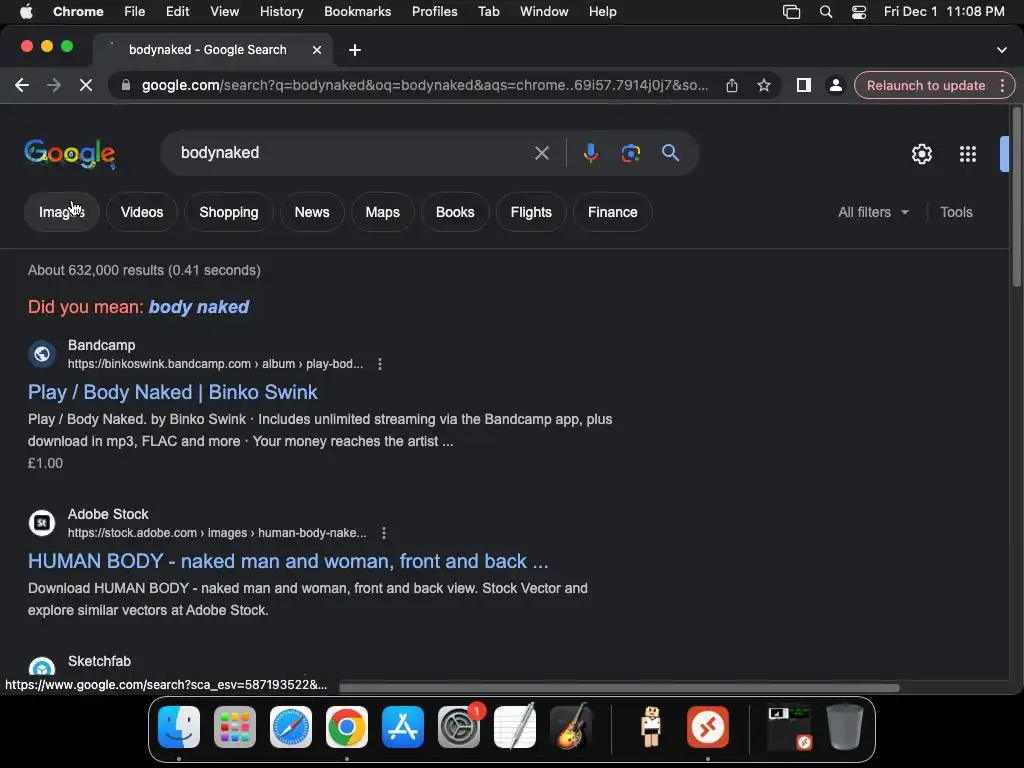Open the History menu
This screenshot has width=1024, height=768.
281,12
